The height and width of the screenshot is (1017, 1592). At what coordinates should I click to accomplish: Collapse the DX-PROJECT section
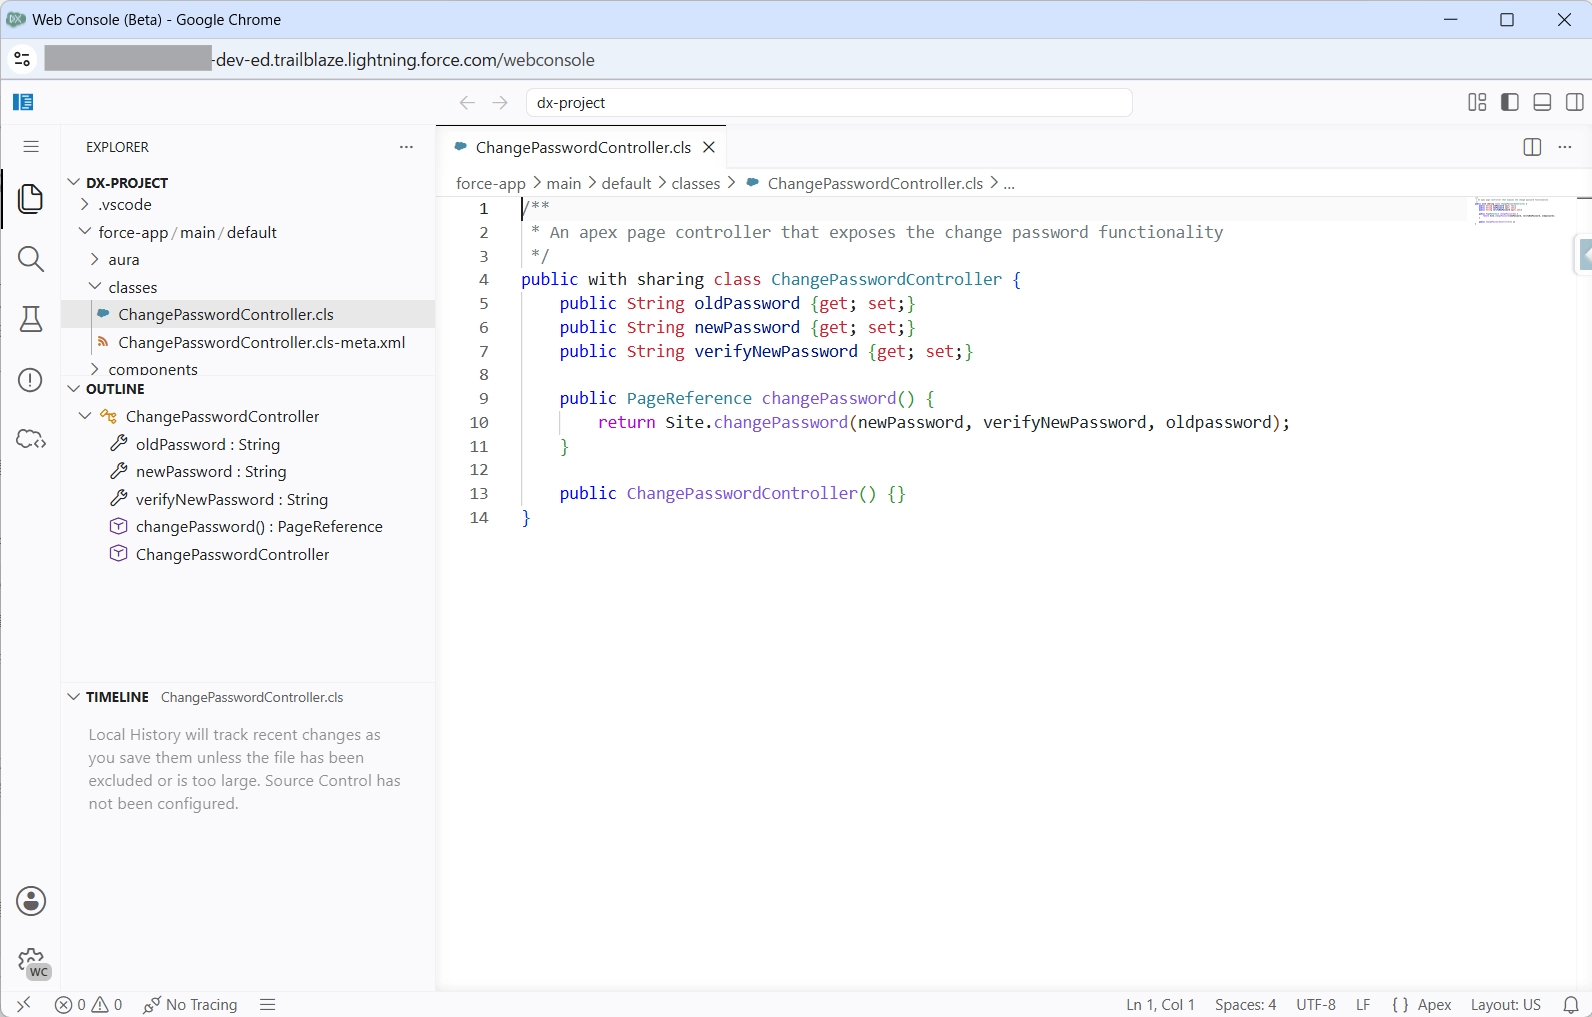click(73, 182)
